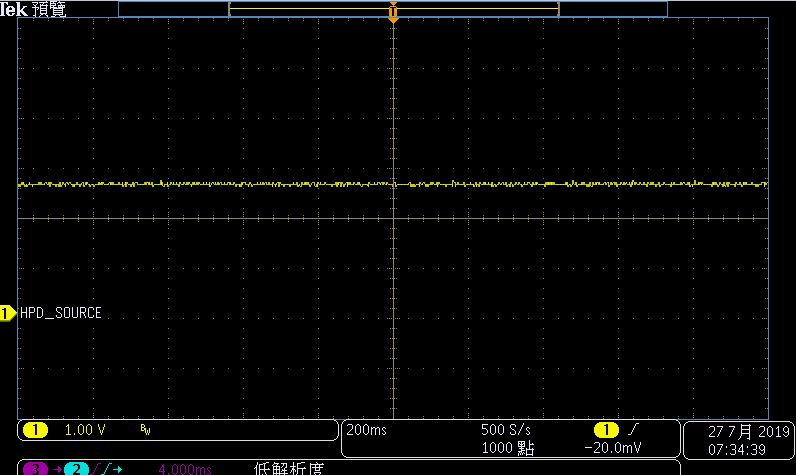
Task: Click the yellow bar in record overview
Action: pos(394,9)
